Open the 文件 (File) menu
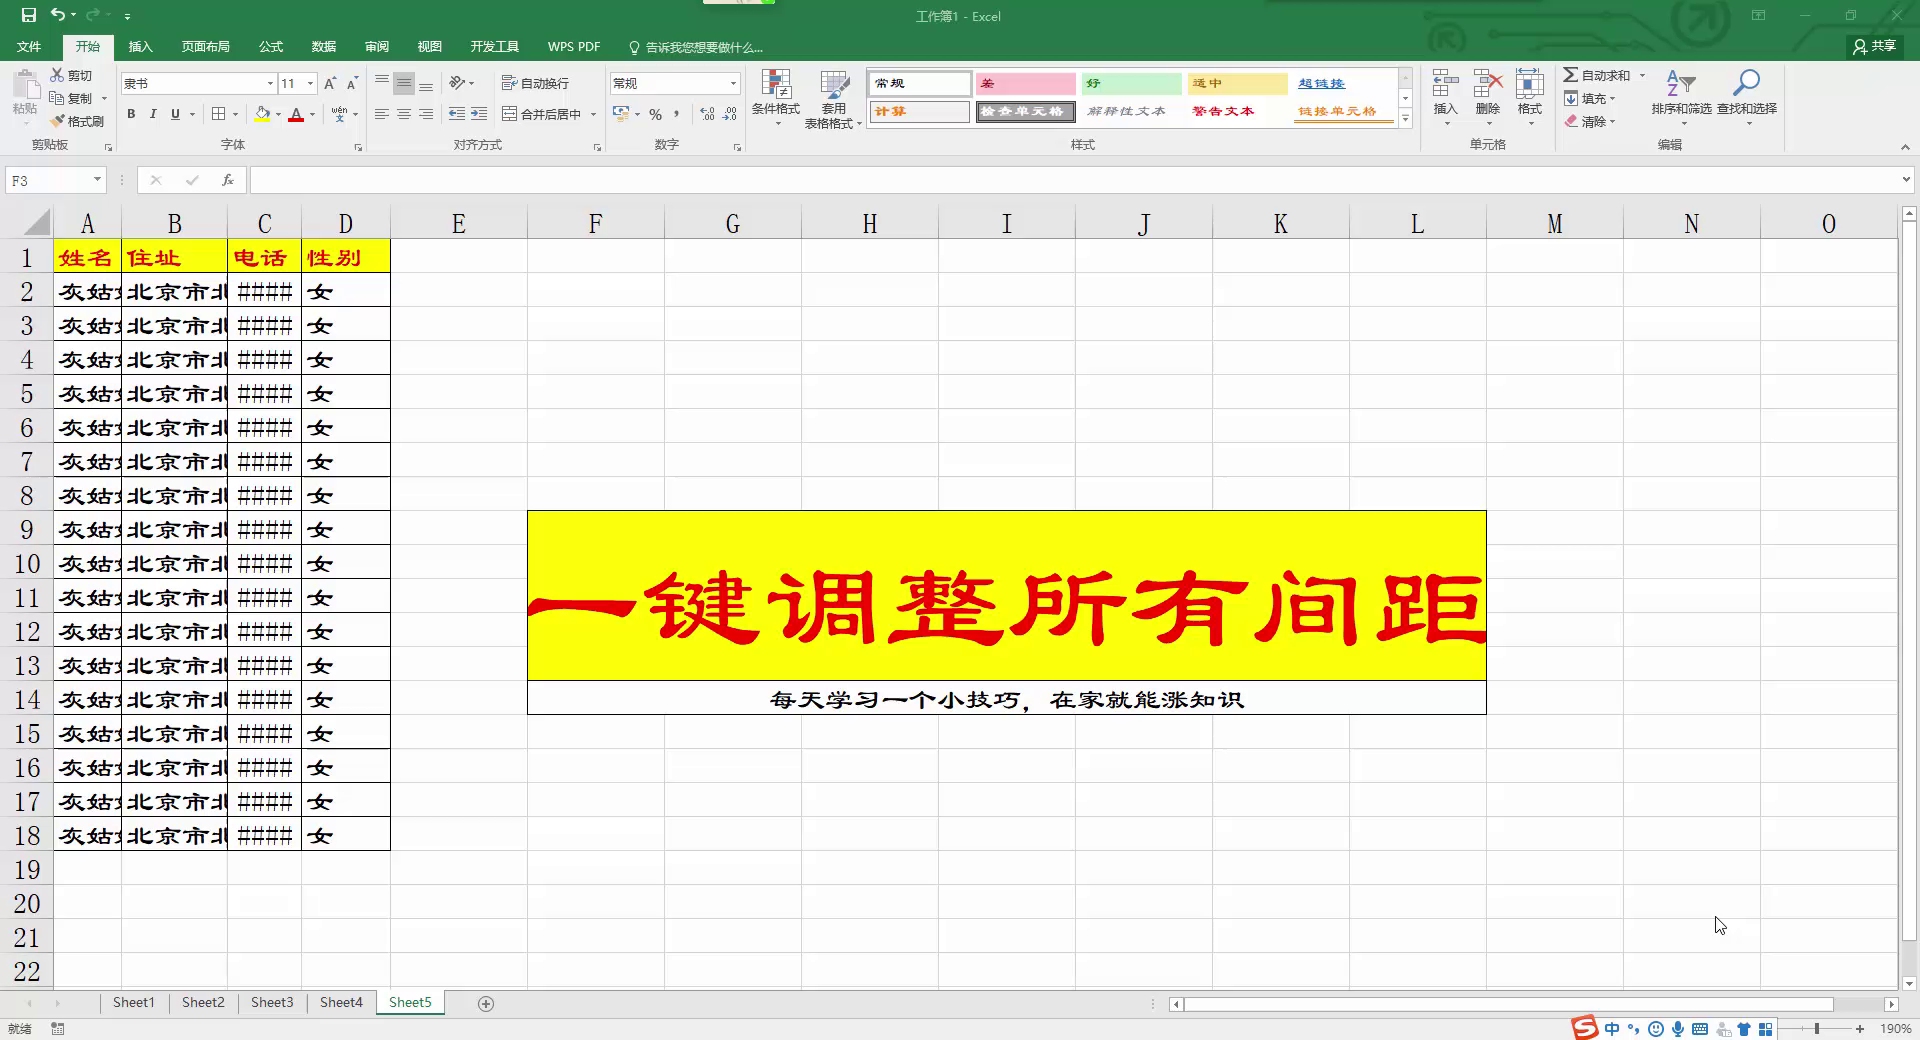Screen dimensions: 1920x1040 point(29,46)
